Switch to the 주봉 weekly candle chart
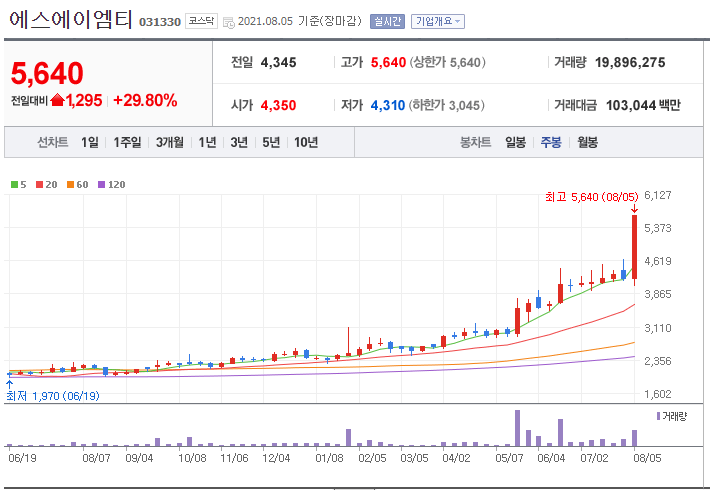The width and height of the screenshot is (710, 490). [x=551, y=143]
